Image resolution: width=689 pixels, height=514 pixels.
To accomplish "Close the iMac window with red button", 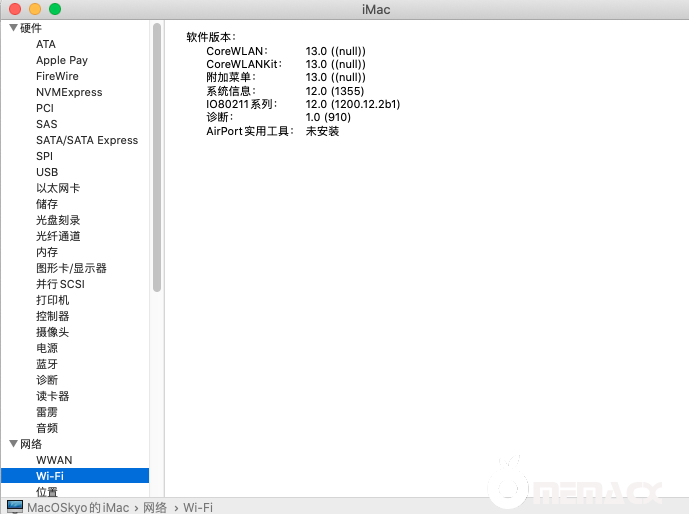I will [x=15, y=9].
